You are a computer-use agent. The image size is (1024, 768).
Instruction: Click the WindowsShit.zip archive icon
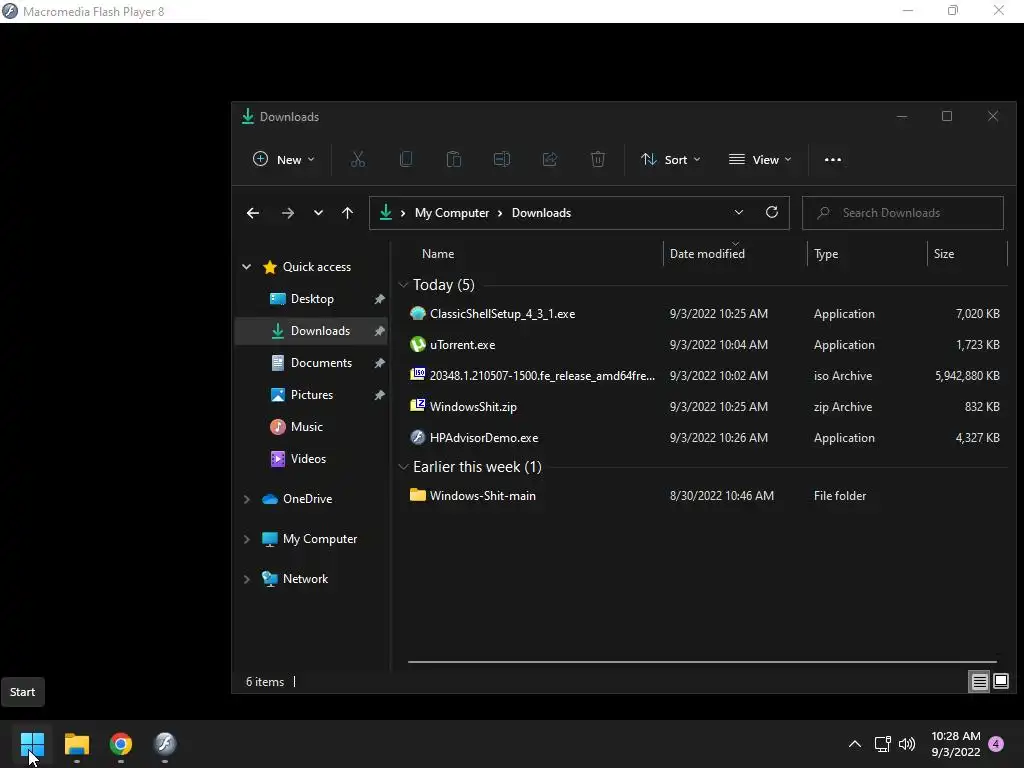[x=417, y=406]
